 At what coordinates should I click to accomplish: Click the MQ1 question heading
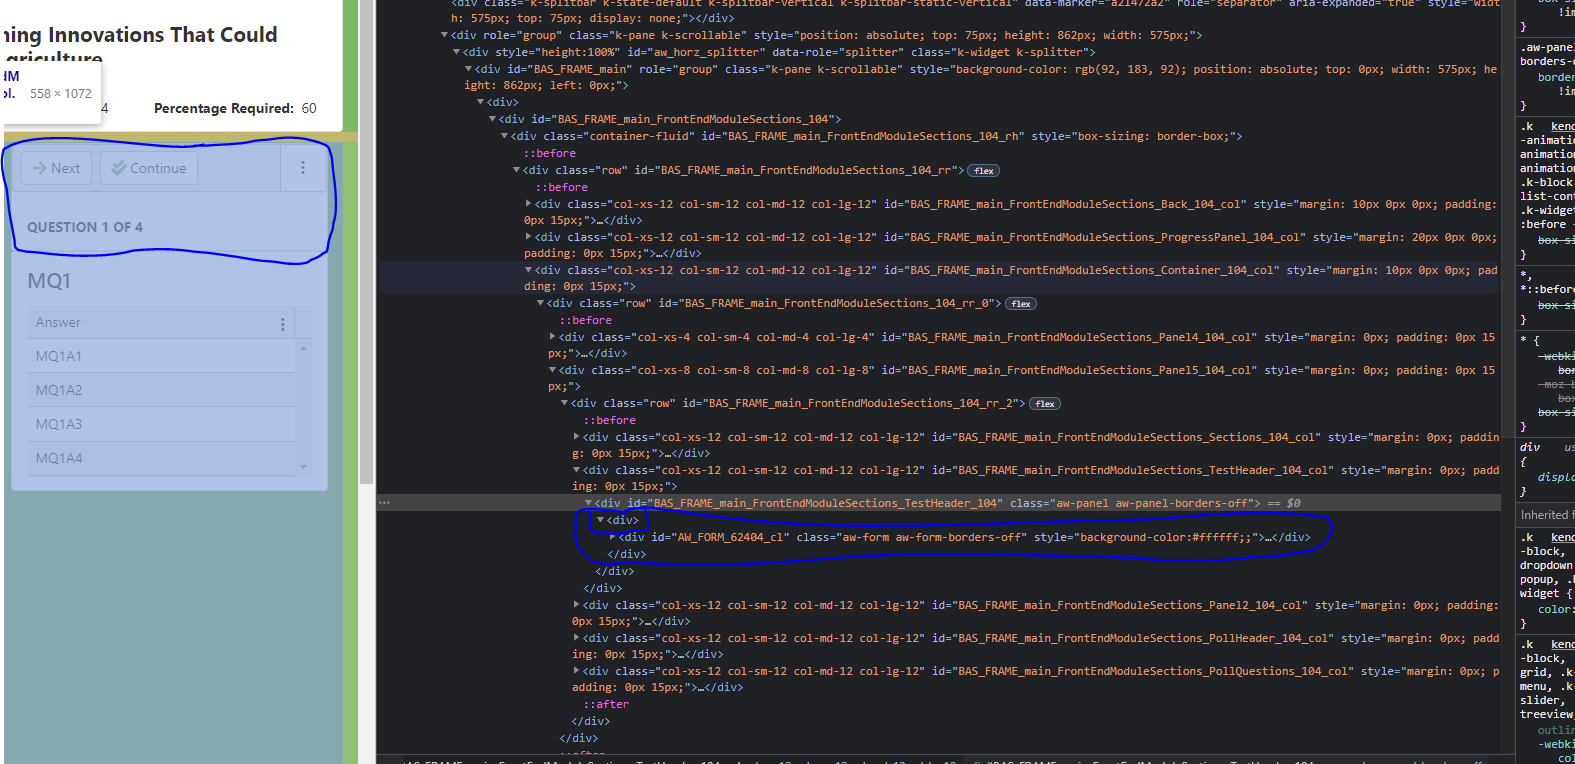tap(49, 281)
